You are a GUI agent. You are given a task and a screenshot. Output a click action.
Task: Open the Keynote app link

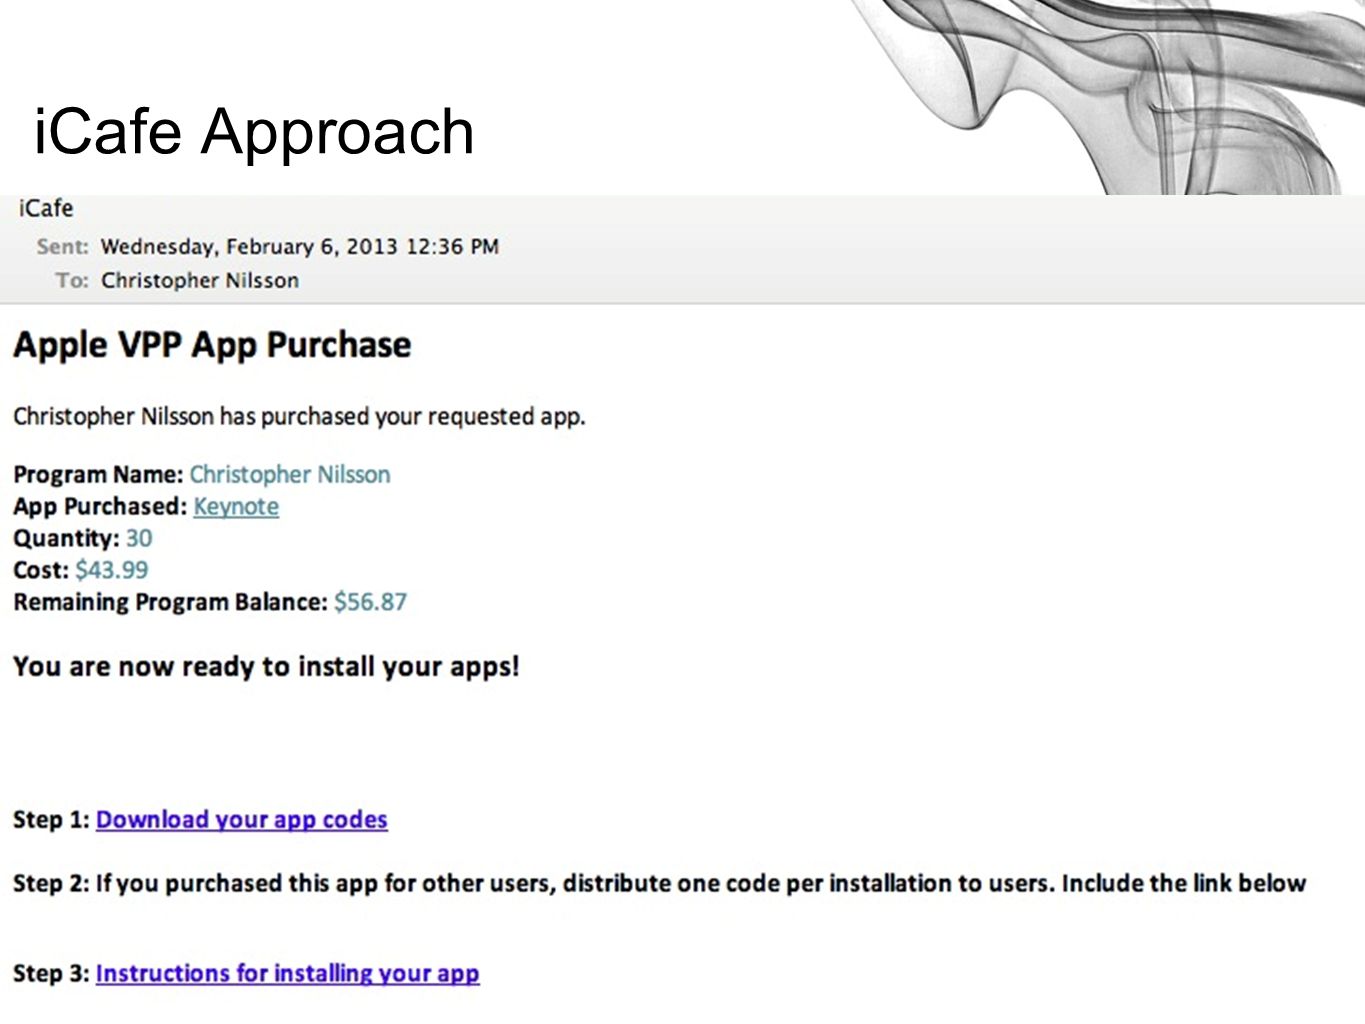coord(236,506)
